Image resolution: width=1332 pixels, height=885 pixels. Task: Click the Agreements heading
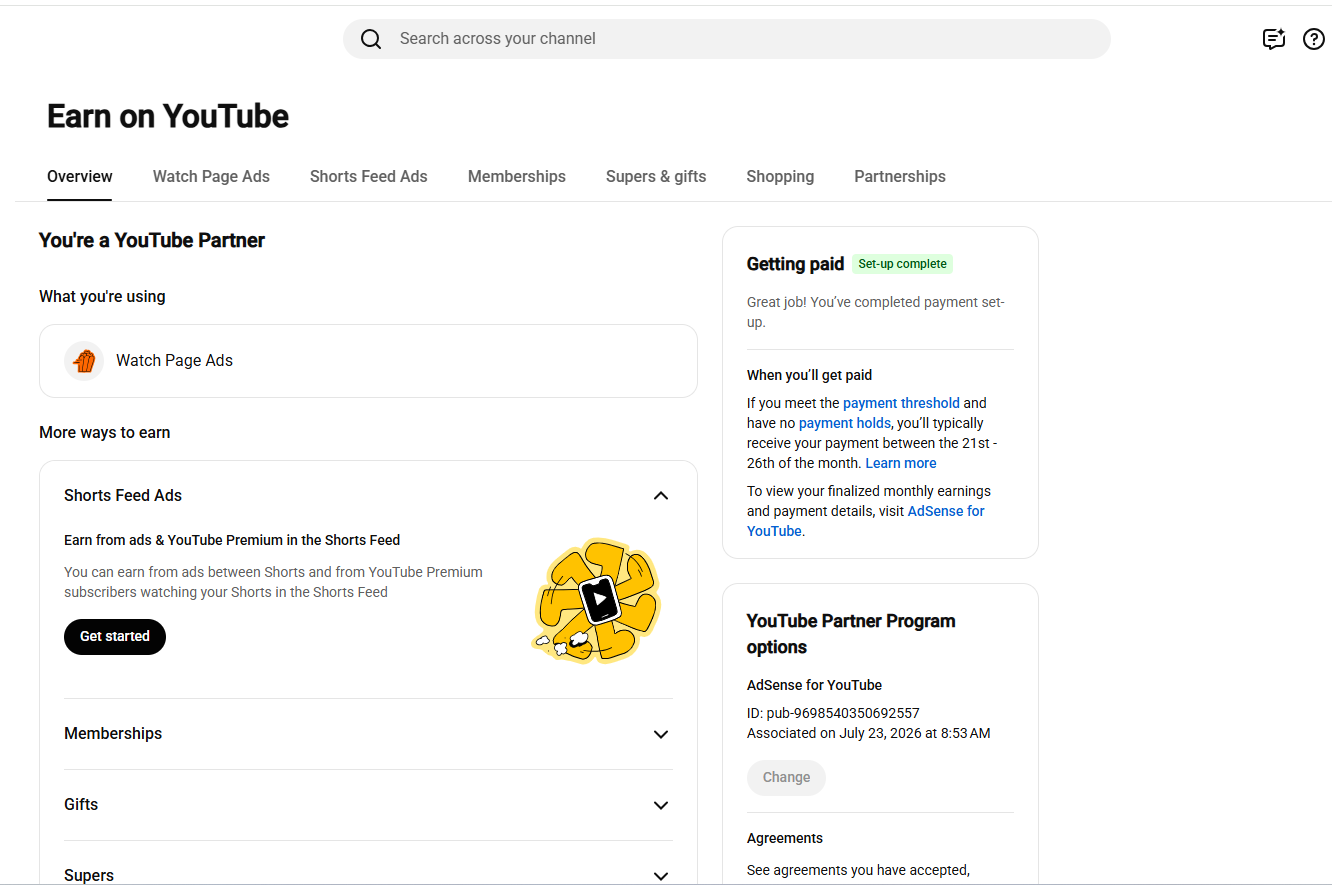pyautogui.click(x=785, y=838)
